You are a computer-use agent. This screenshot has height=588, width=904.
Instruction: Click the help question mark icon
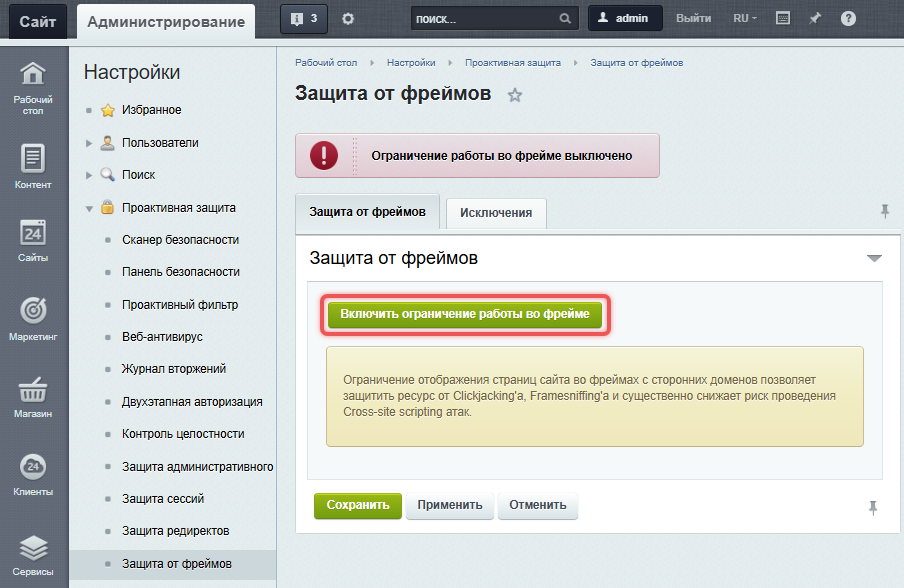click(848, 19)
